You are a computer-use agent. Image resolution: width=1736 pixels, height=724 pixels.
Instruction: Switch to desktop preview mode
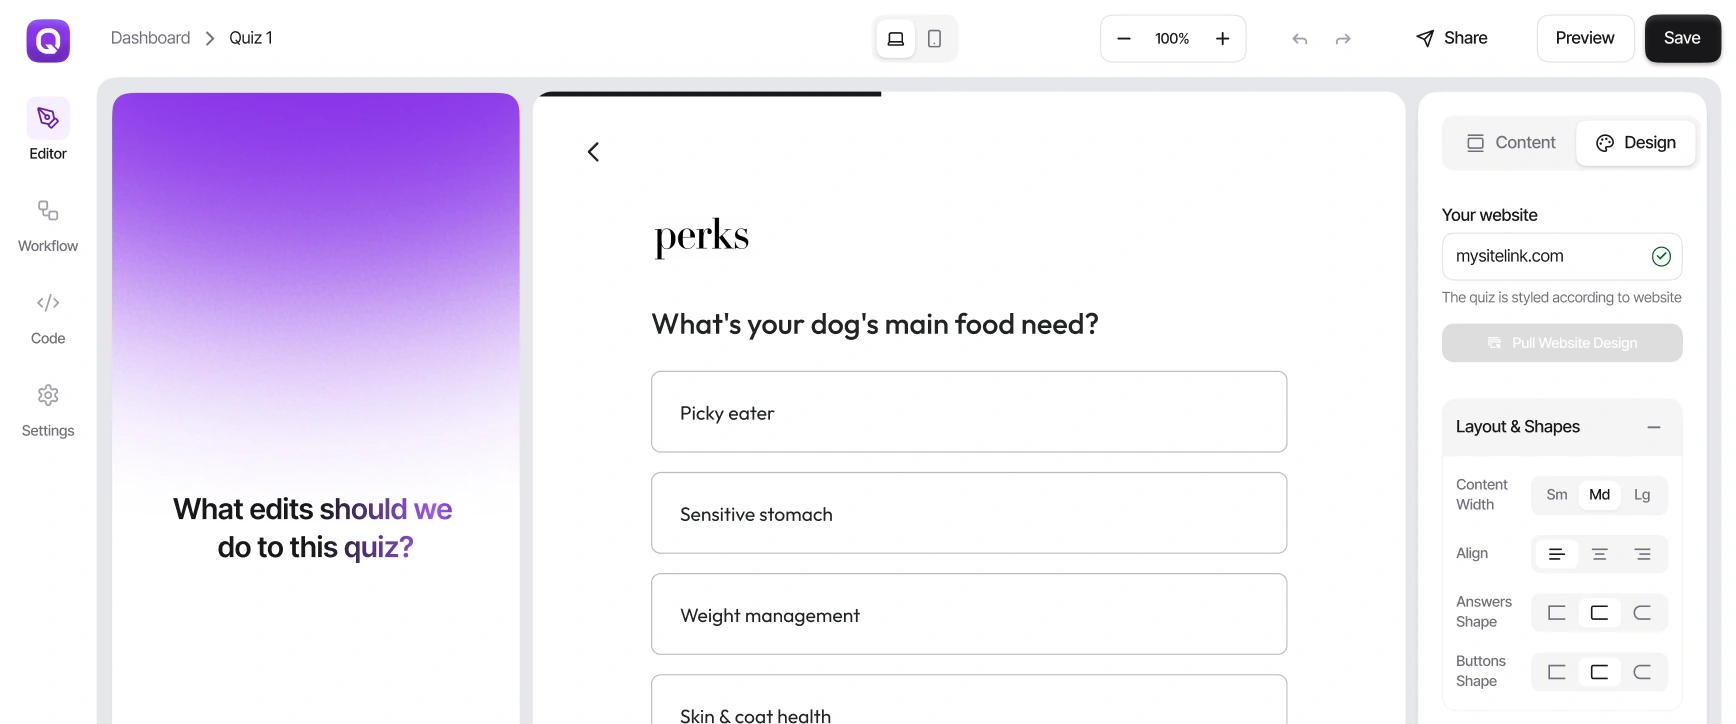point(896,39)
